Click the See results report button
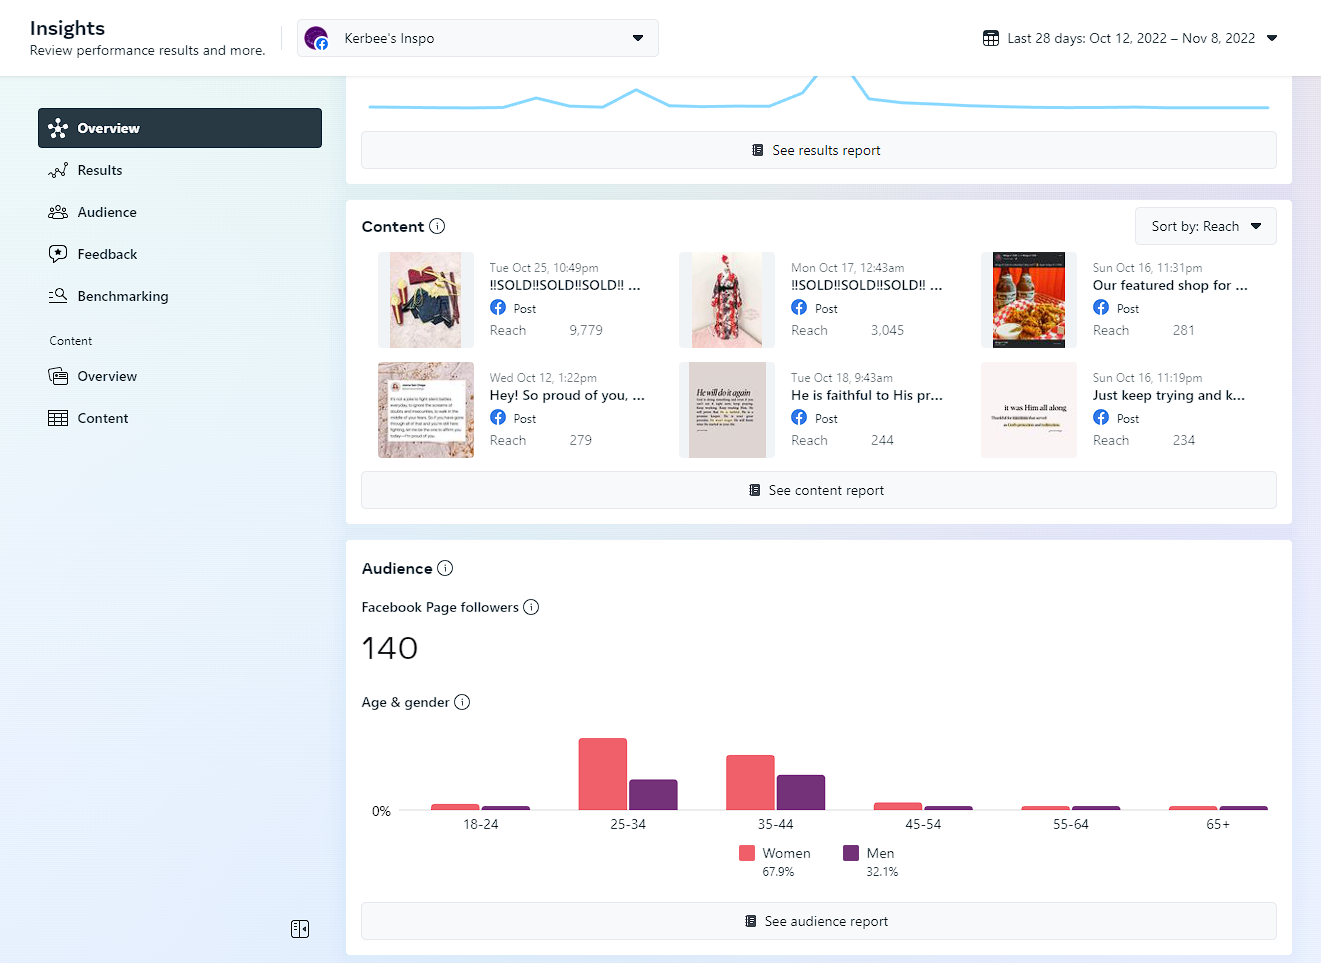The image size is (1321, 963). [x=819, y=150]
